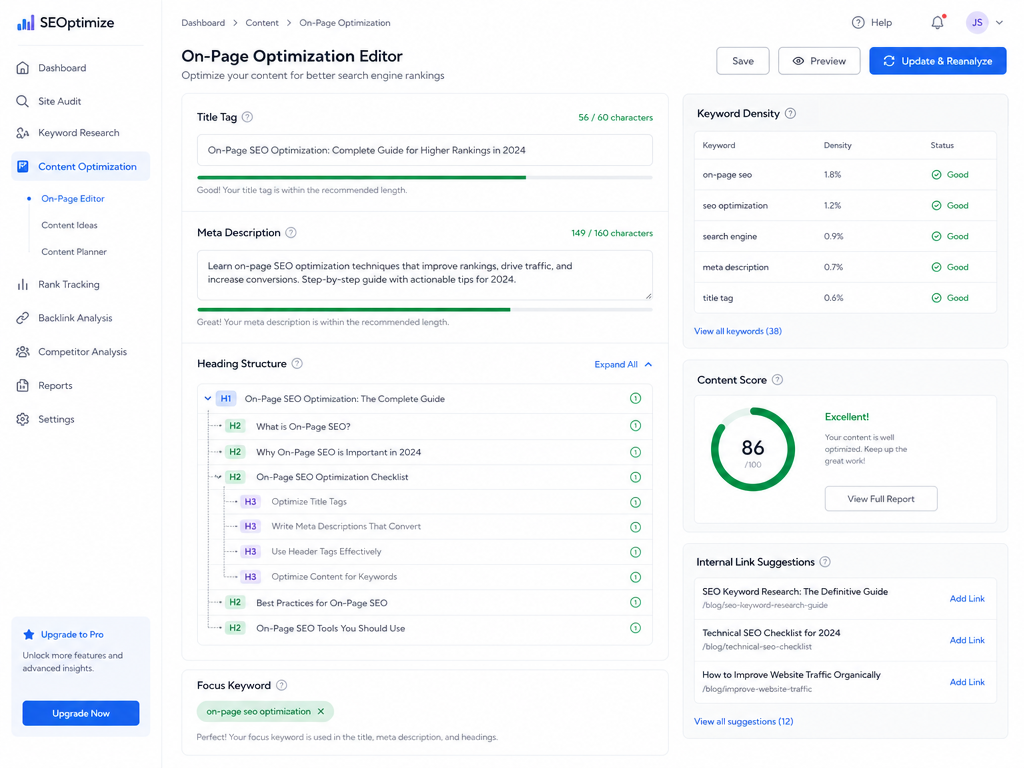This screenshot has height=768, width=1024.
Task: Click the status icon for 'What is On-Page SEO?'
Action: tap(635, 426)
